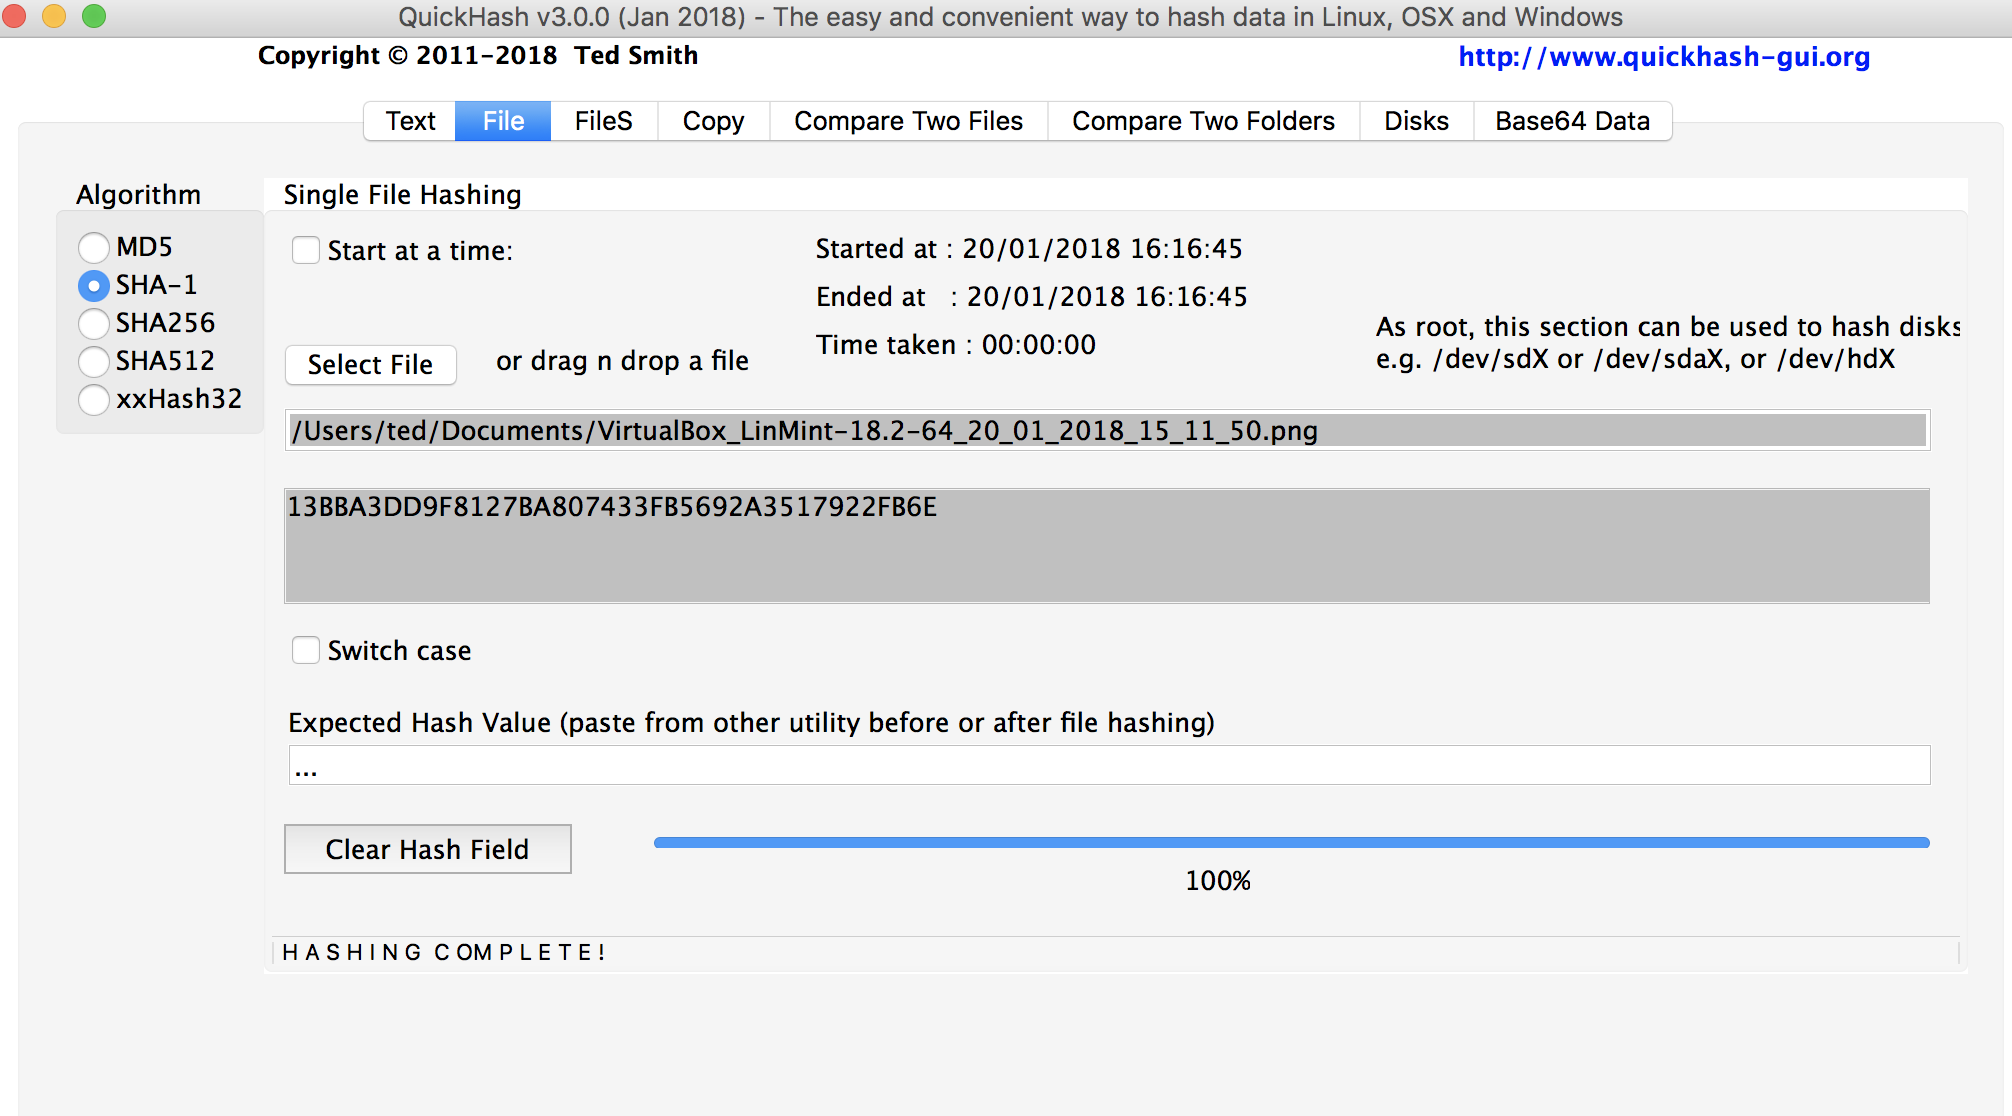Click the blue hashing progress bar
Viewport: 2012px width, 1116px height.
click(1290, 843)
